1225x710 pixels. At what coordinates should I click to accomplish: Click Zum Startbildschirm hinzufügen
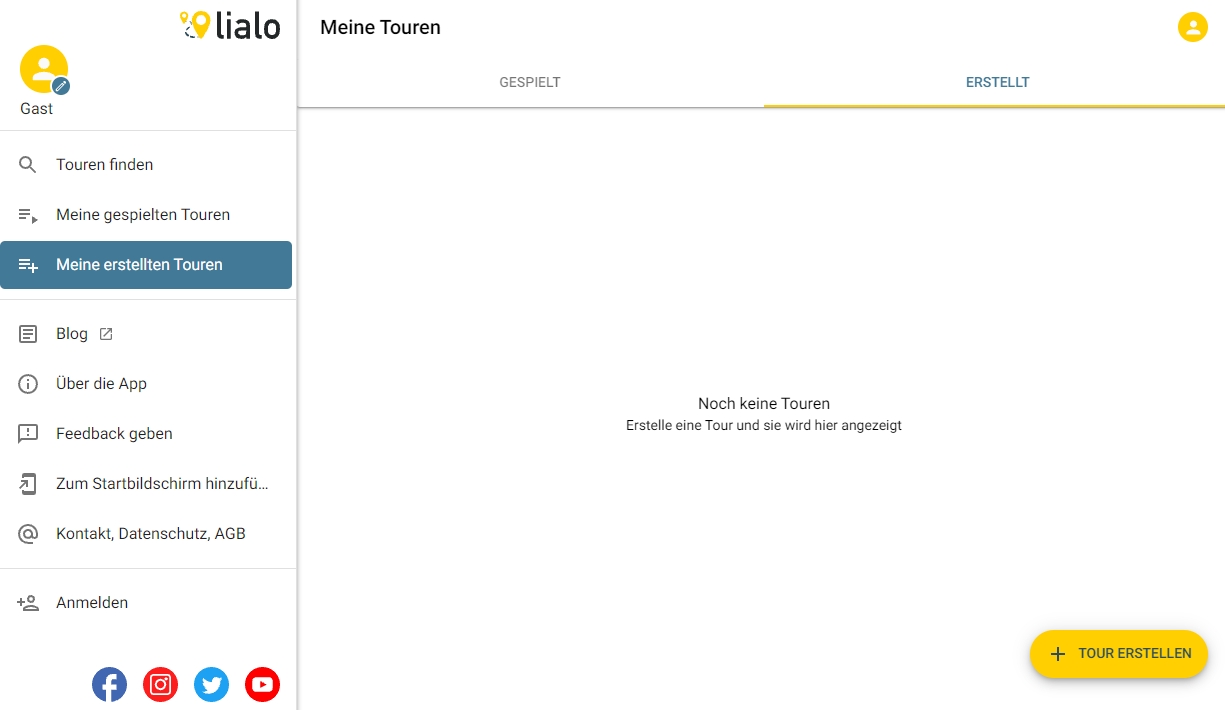pos(162,484)
